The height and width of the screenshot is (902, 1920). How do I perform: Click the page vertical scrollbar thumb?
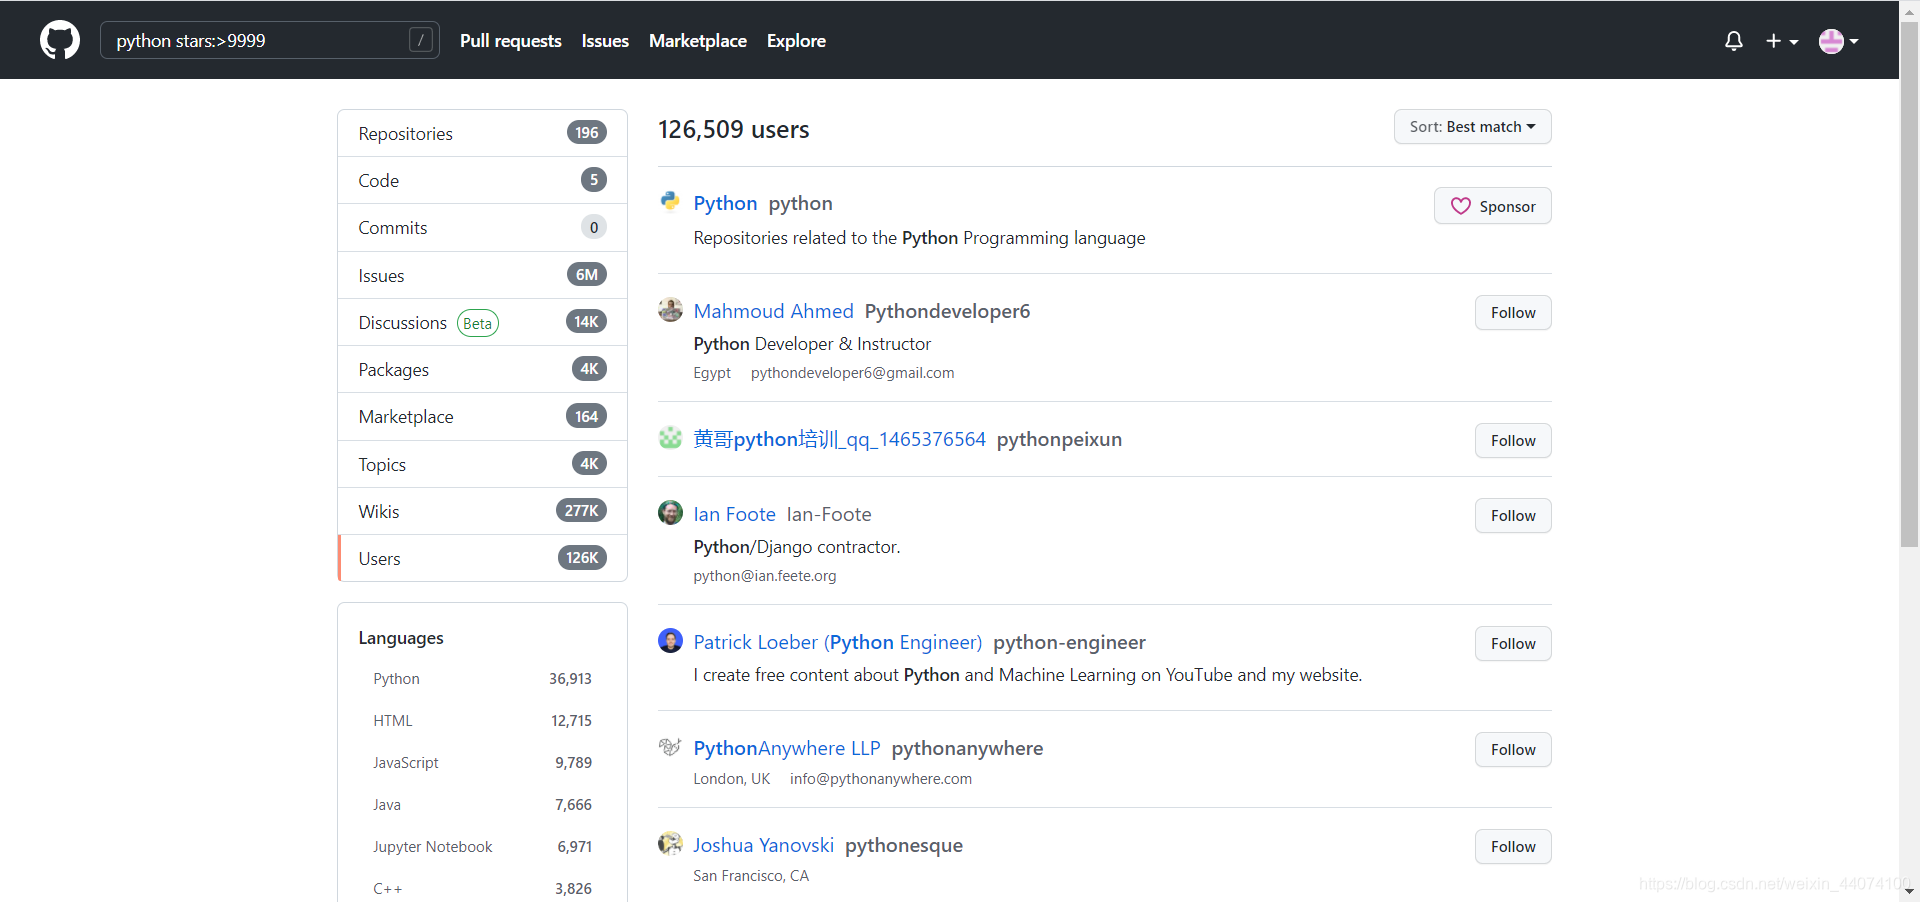click(1909, 283)
